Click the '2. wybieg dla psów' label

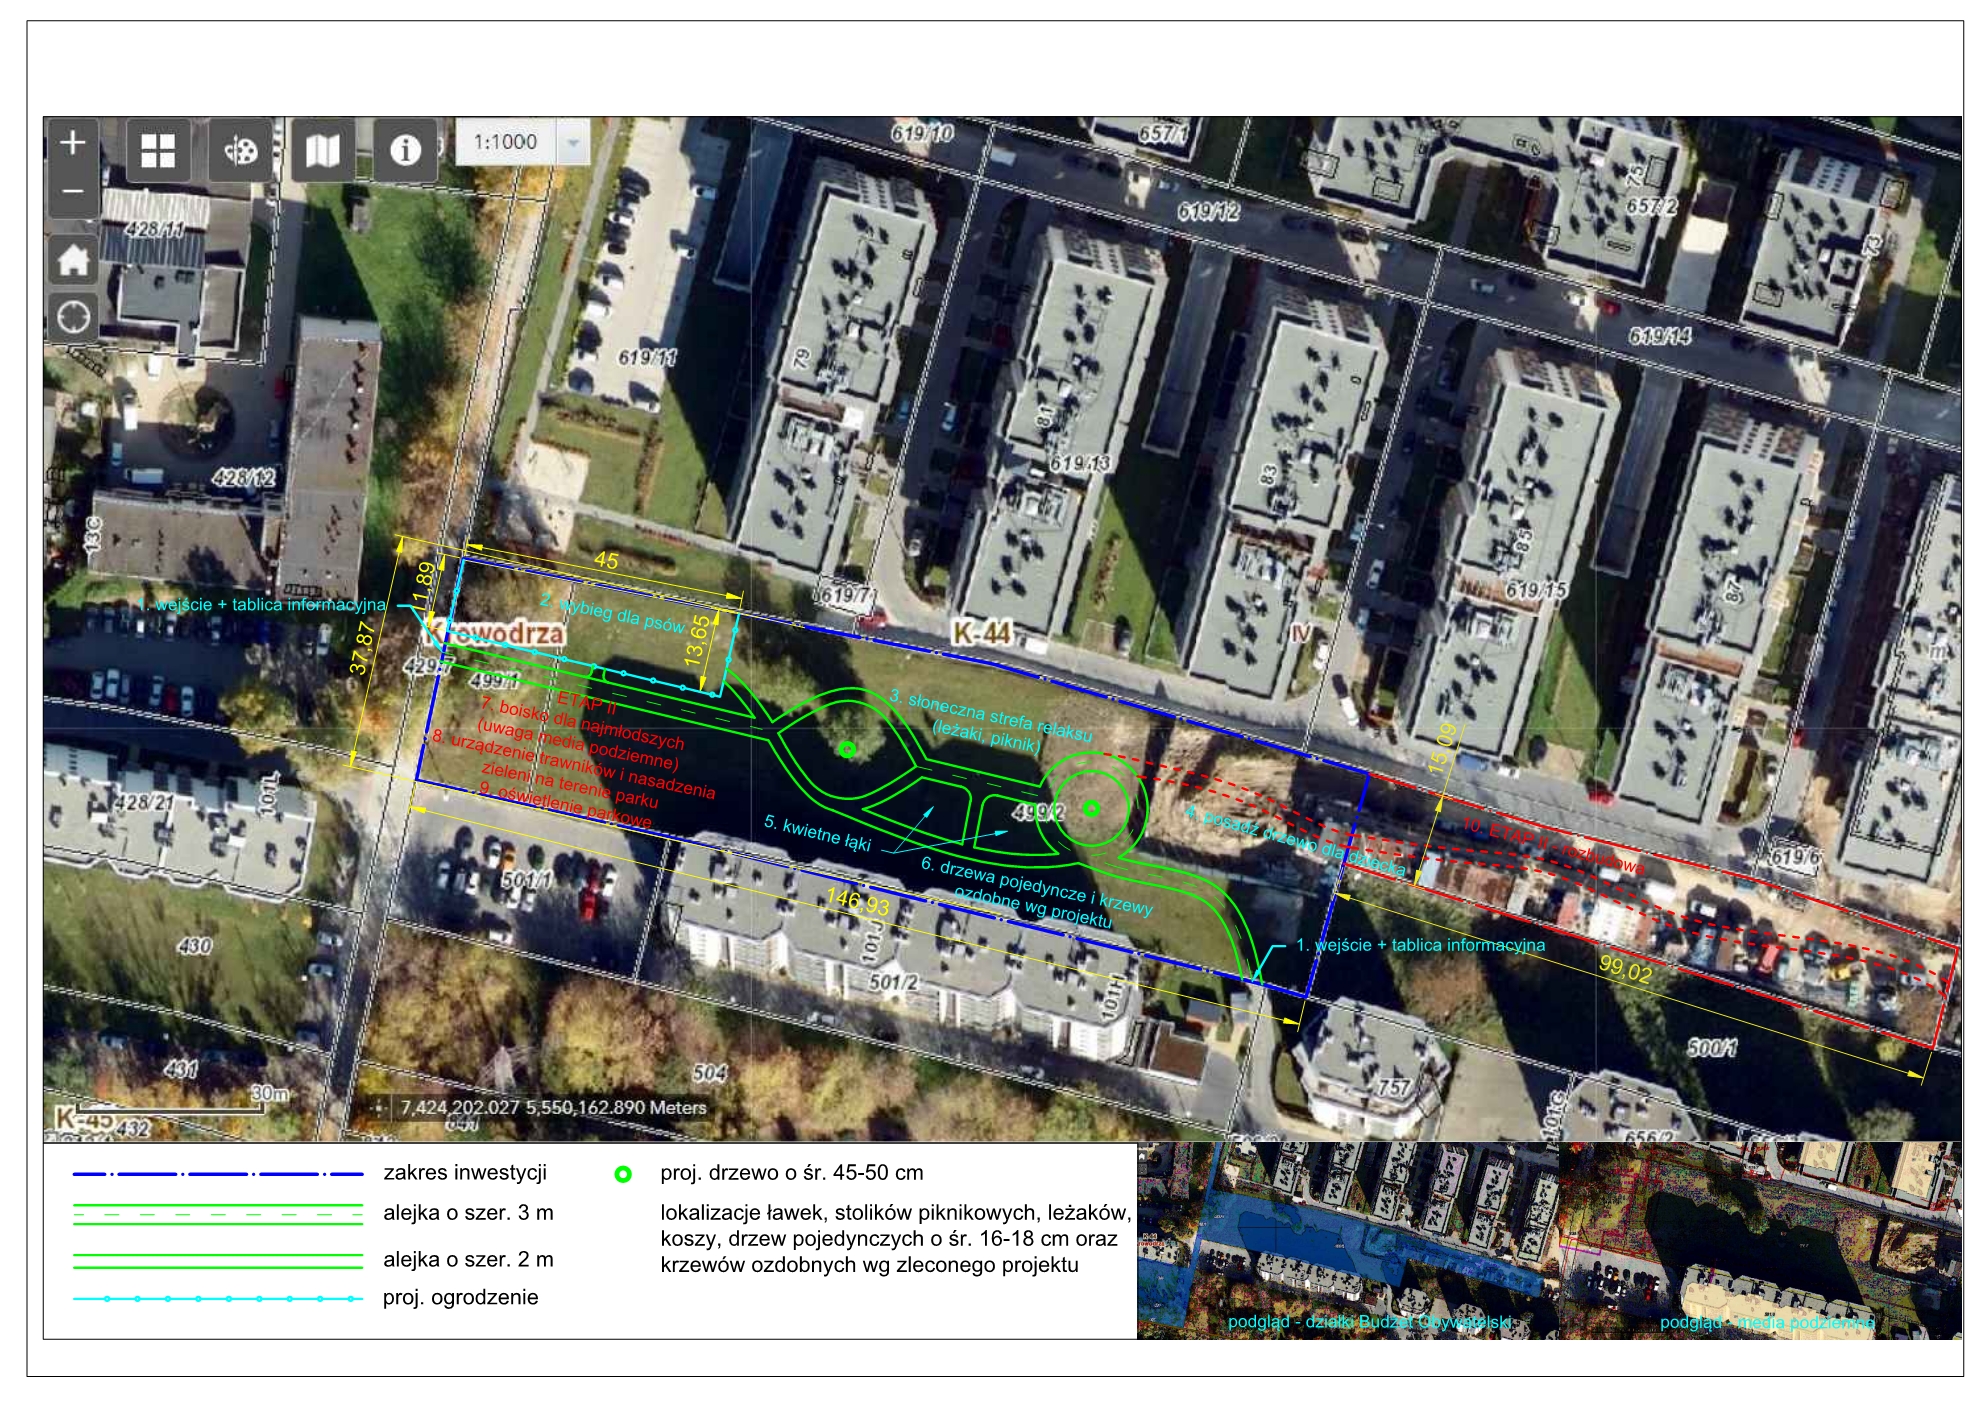pyautogui.click(x=612, y=613)
